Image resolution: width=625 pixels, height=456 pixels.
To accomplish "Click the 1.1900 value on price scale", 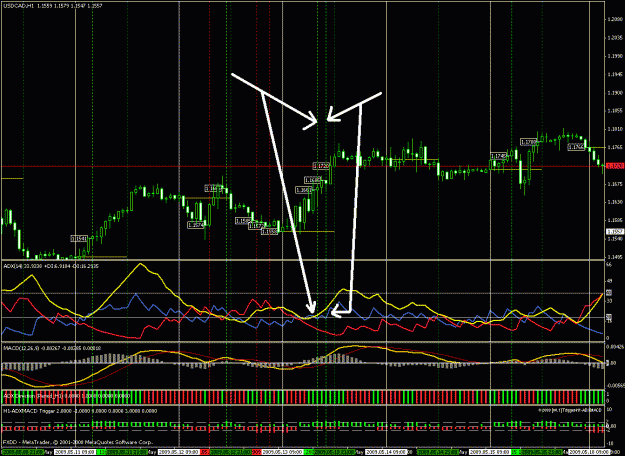I will 613,93.
